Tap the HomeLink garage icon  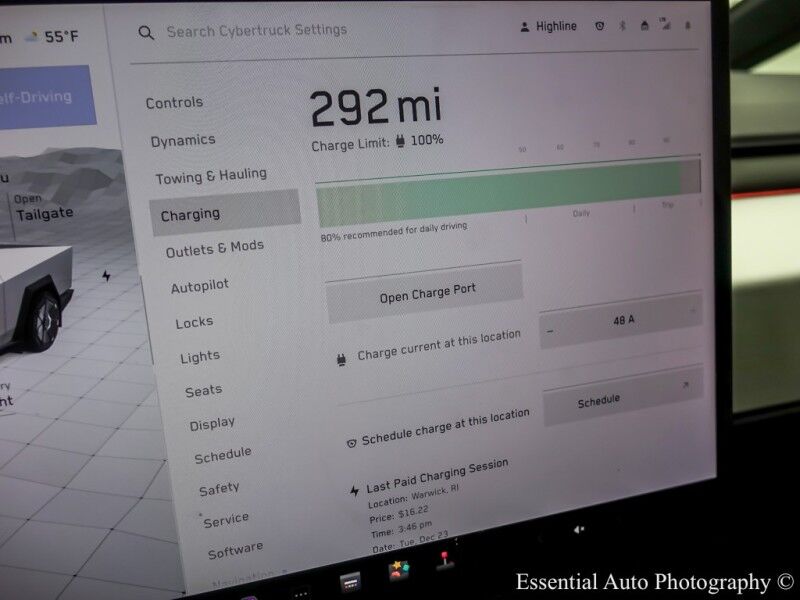(644, 27)
